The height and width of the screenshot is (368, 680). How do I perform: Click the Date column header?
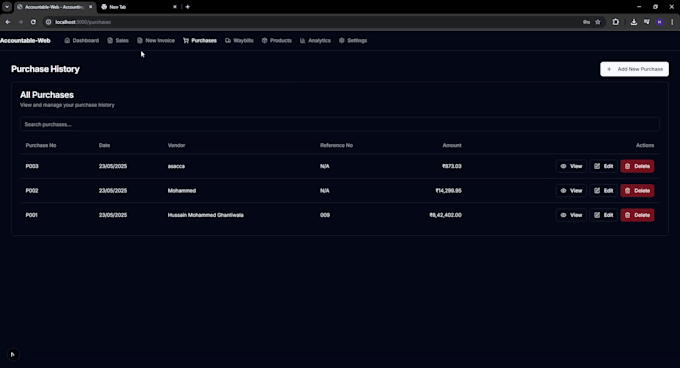104,145
